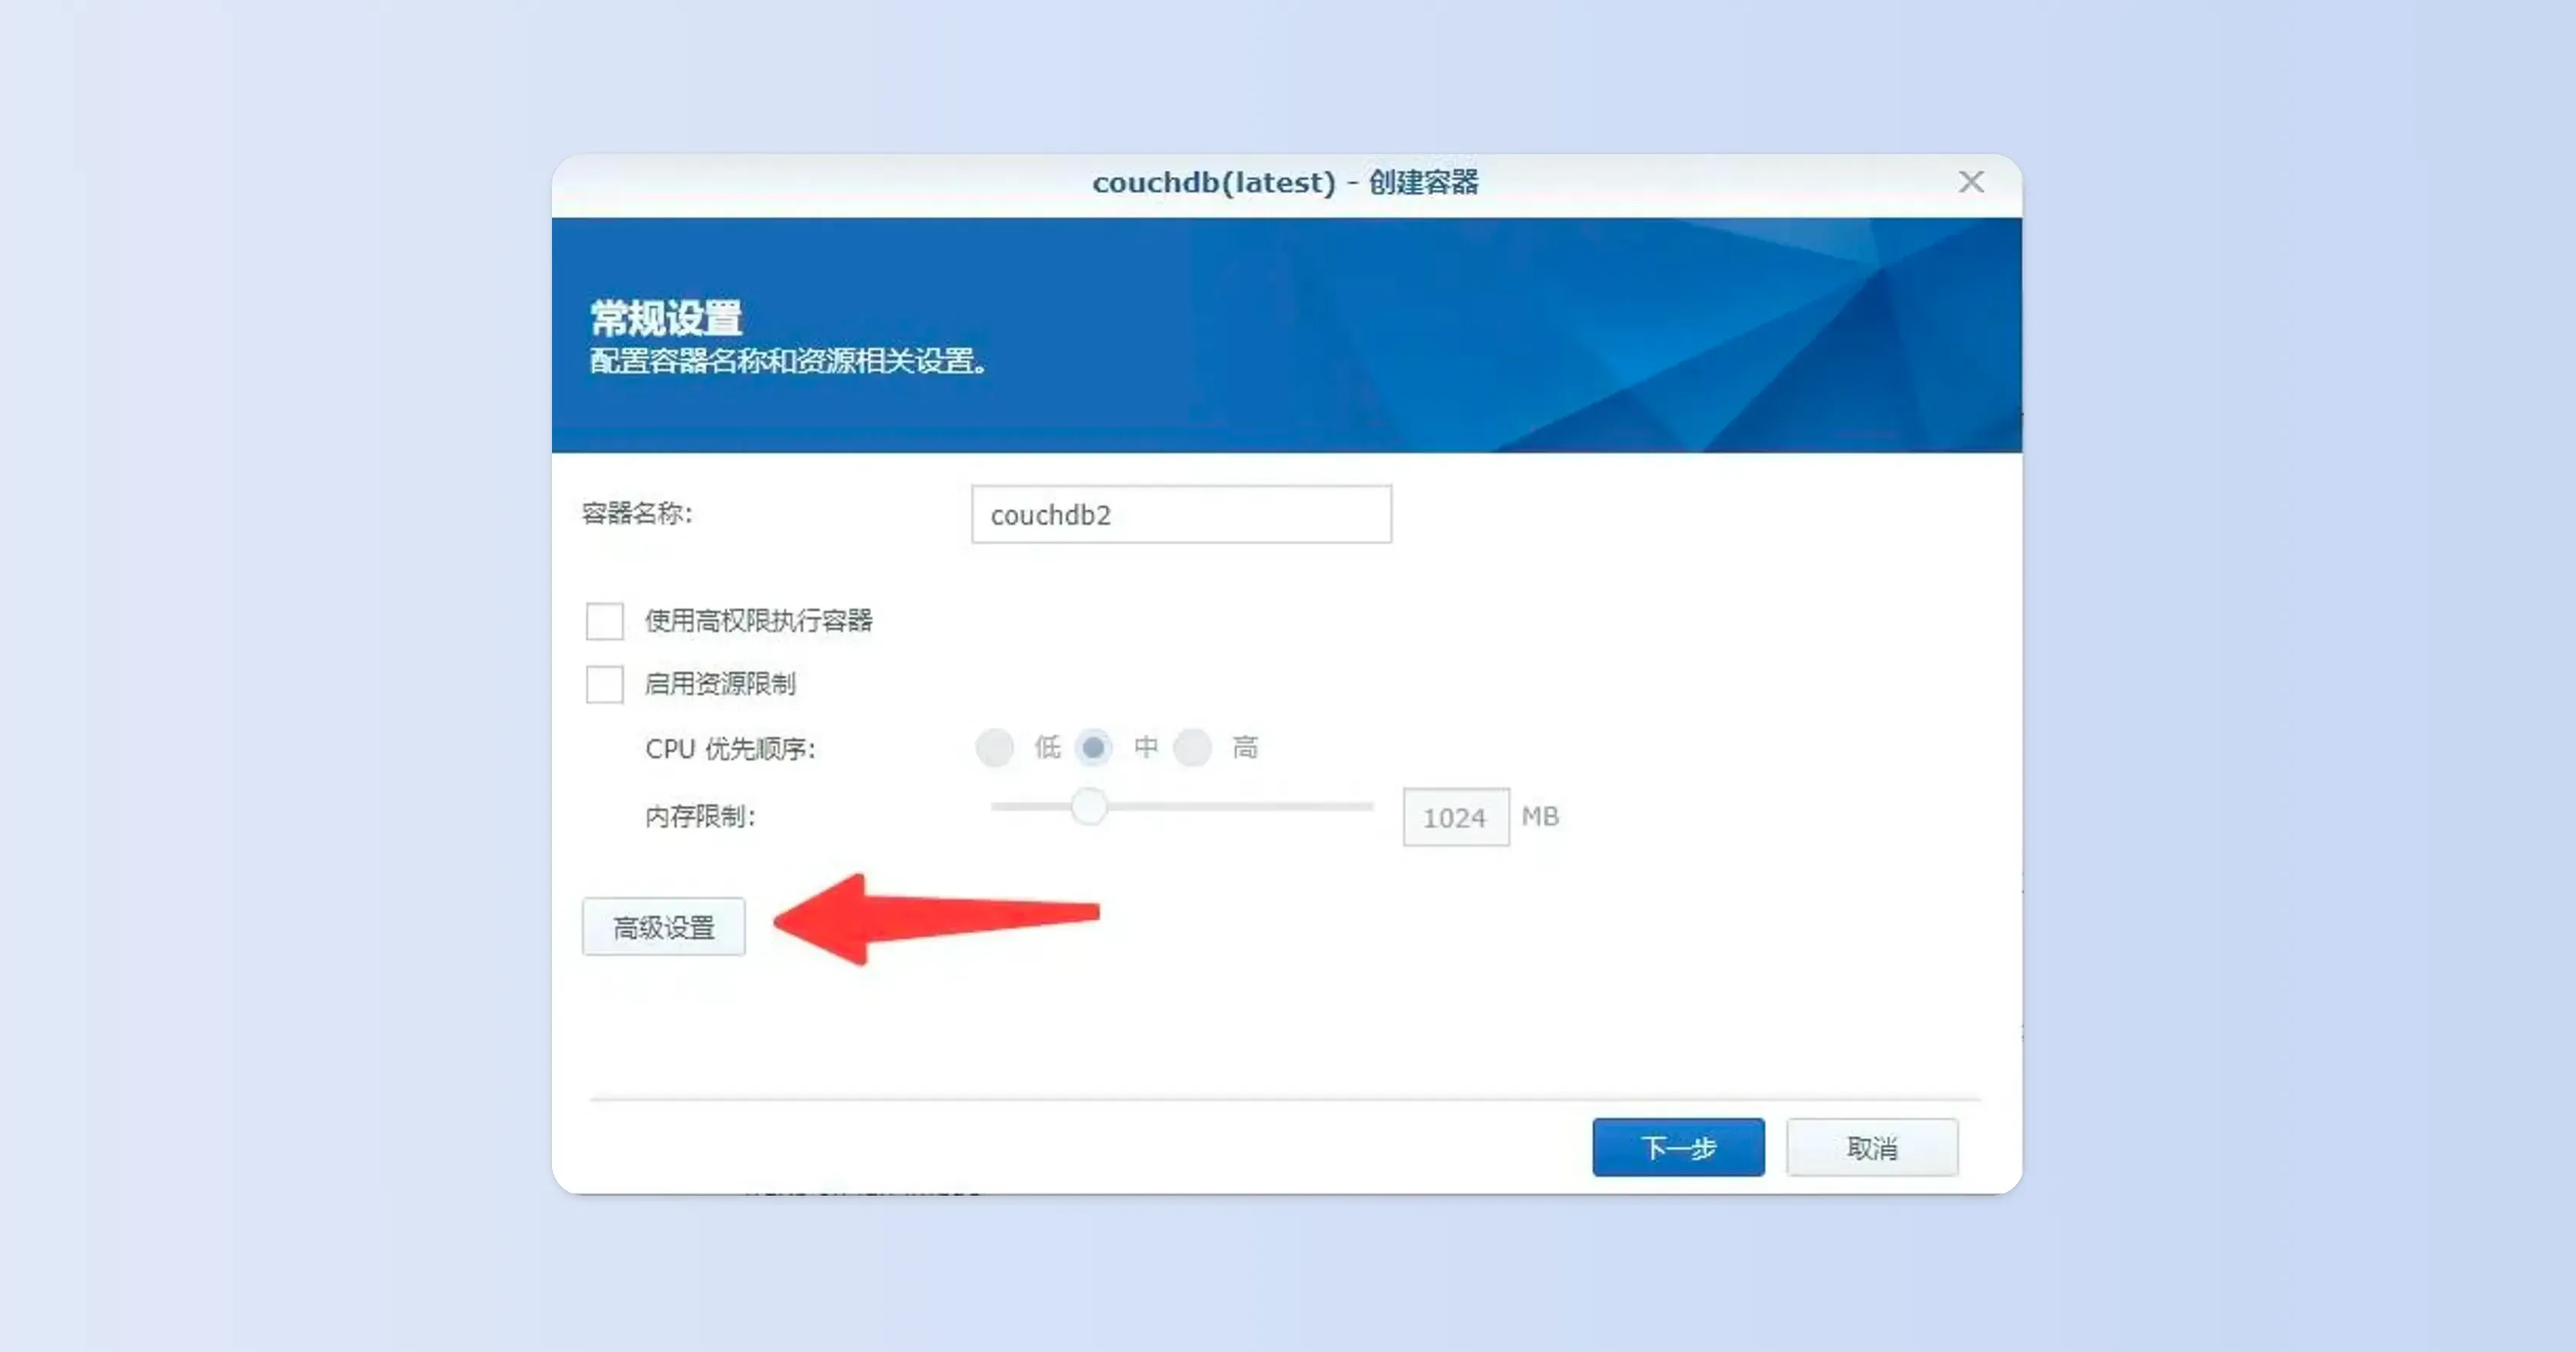Proceed with 下一步 button
2576x1352 pixels.
[1678, 1147]
